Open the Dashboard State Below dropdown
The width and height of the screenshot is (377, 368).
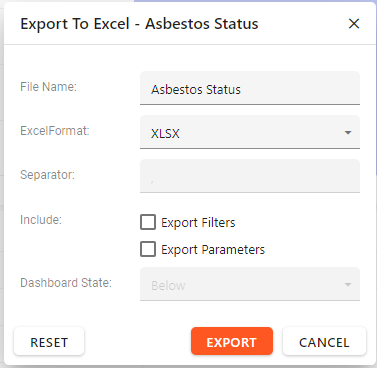(250, 284)
